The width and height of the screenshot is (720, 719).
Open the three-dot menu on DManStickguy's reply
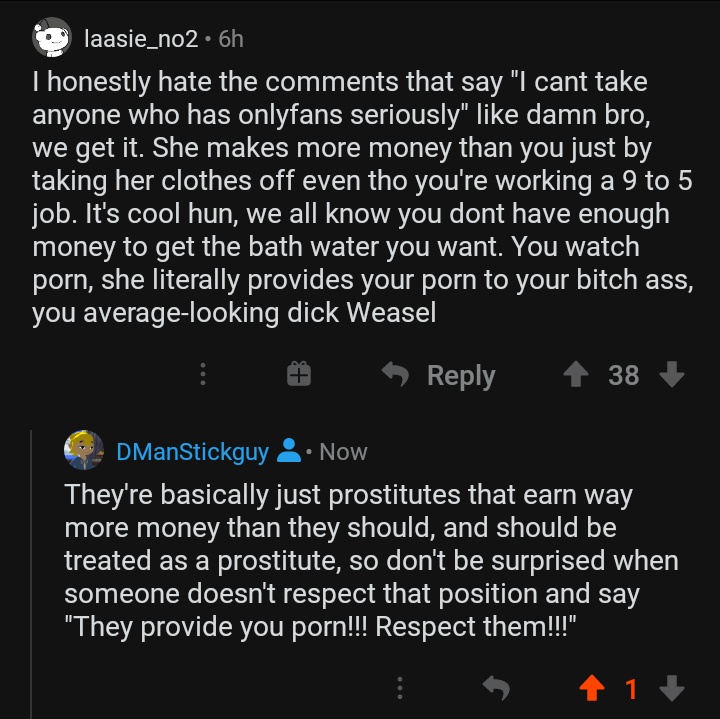(400, 688)
